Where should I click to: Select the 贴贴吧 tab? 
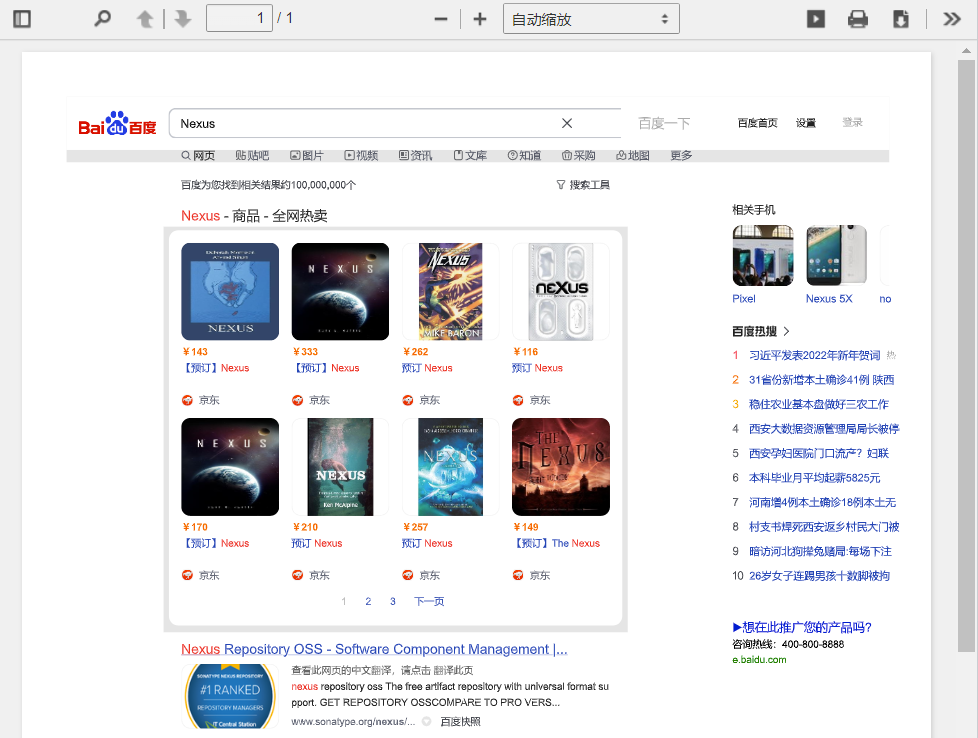tap(252, 155)
